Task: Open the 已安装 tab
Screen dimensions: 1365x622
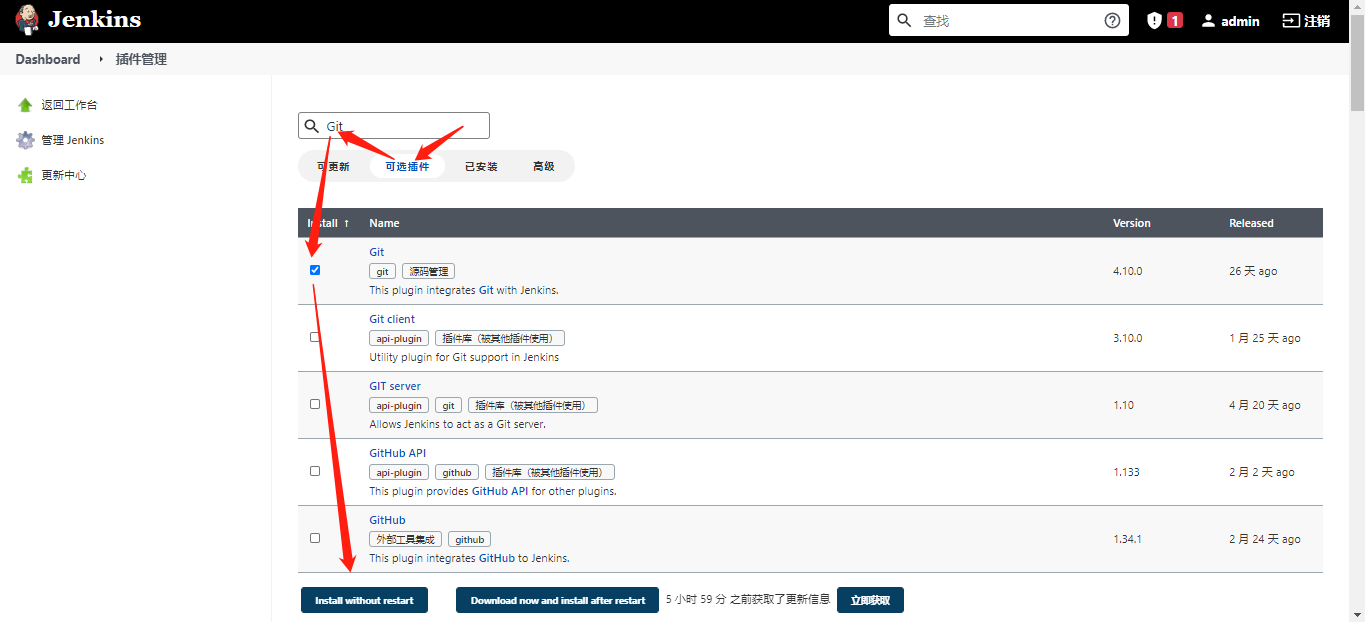Action: (x=481, y=166)
